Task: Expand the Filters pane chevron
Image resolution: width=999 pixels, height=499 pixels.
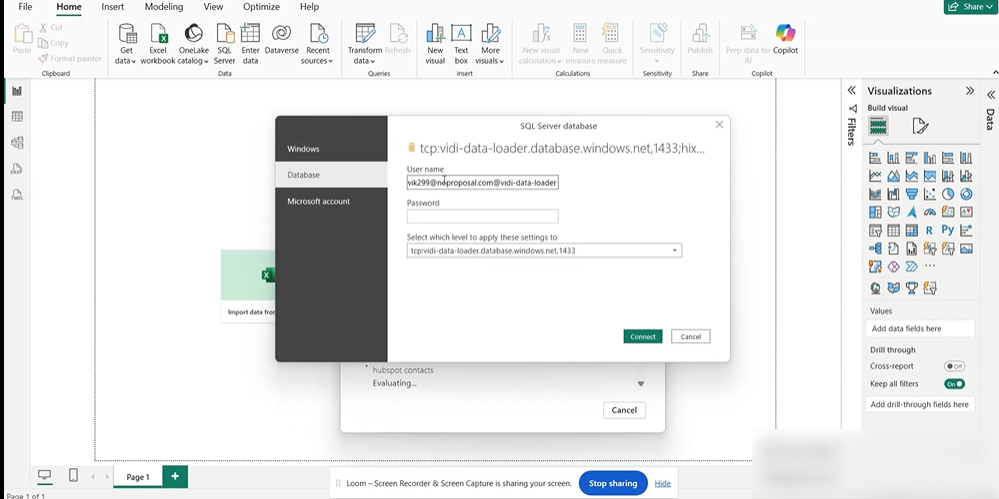Action: tap(852, 91)
